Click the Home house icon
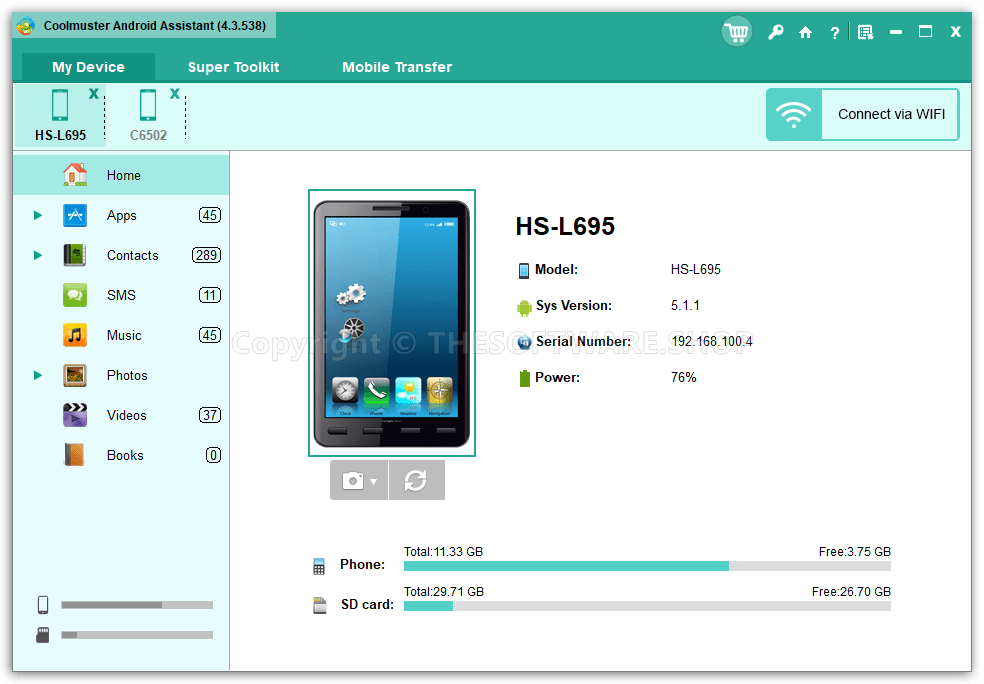The image size is (984, 684). pos(75,174)
